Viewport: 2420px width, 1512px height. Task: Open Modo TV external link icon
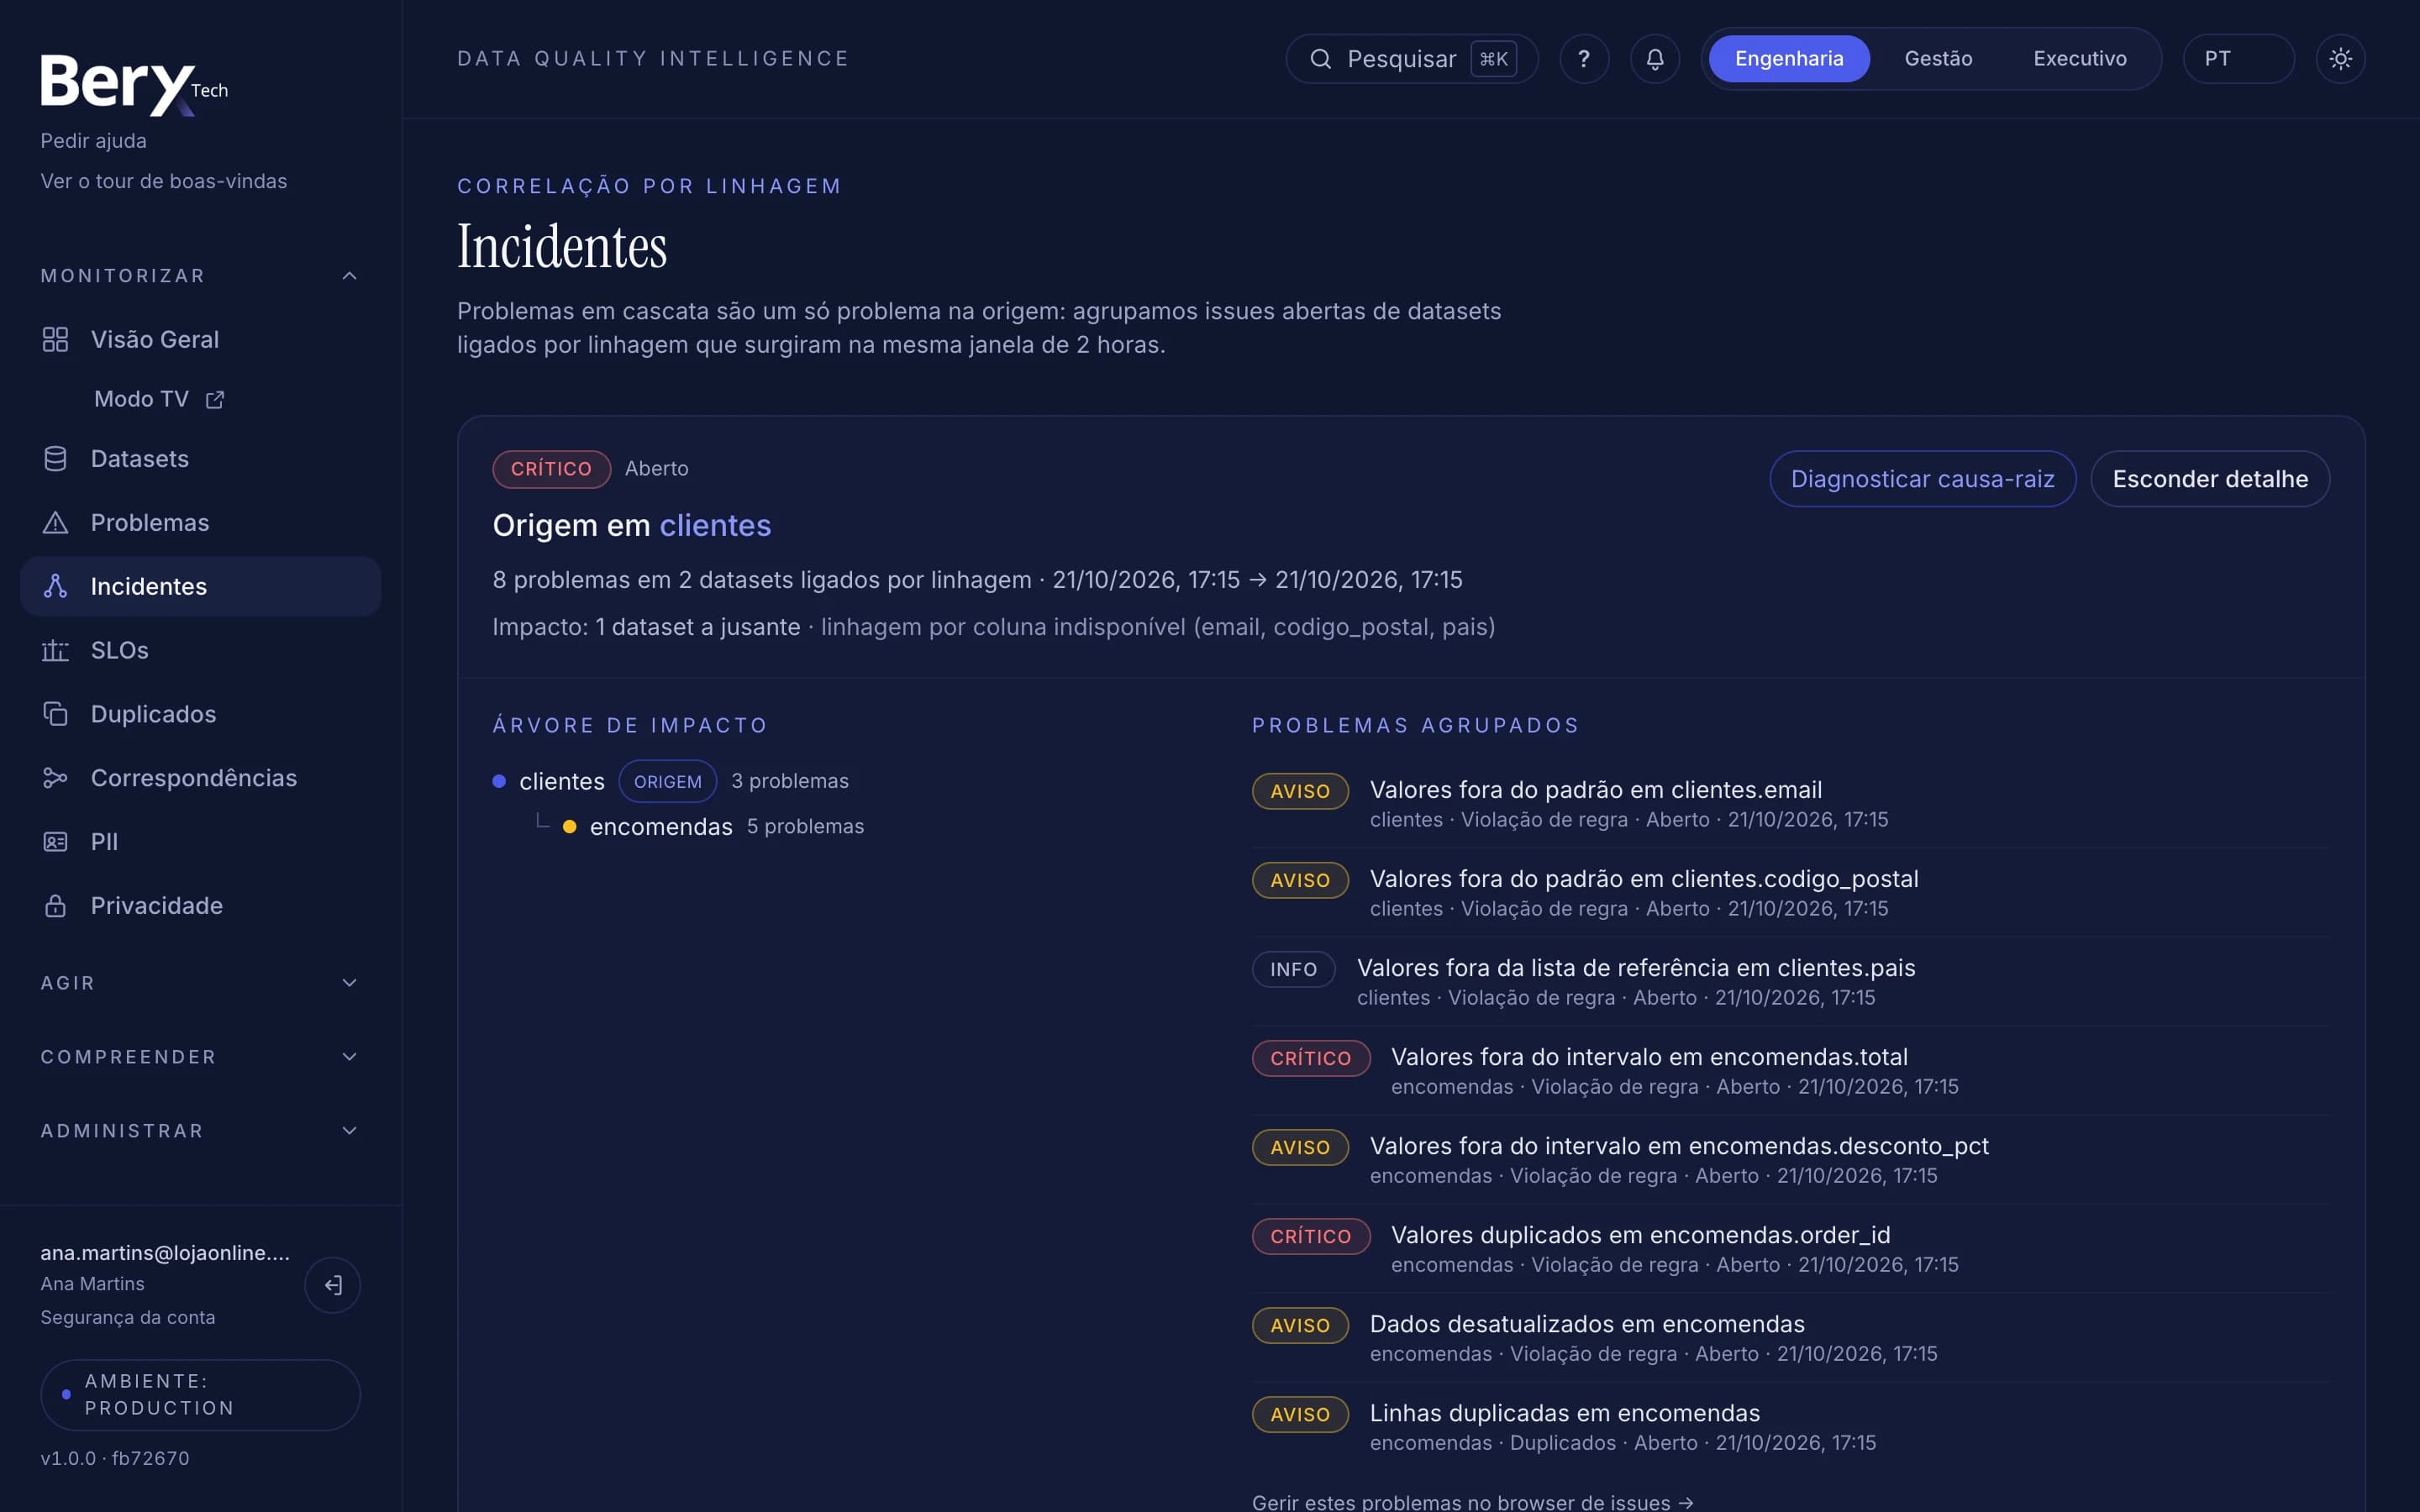(x=215, y=400)
